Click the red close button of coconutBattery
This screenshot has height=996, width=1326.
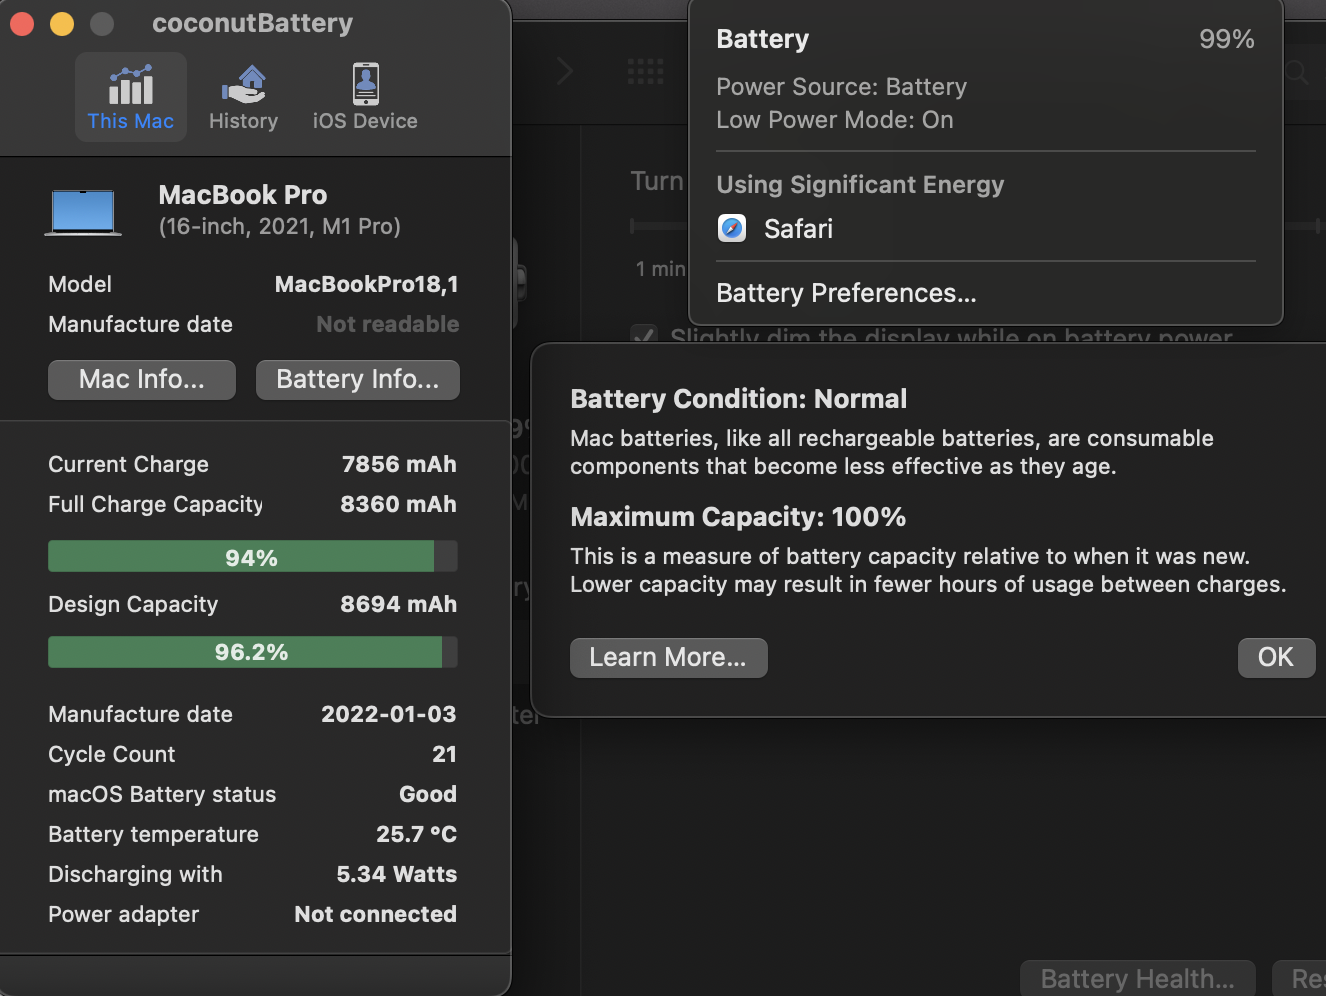coord(22,24)
